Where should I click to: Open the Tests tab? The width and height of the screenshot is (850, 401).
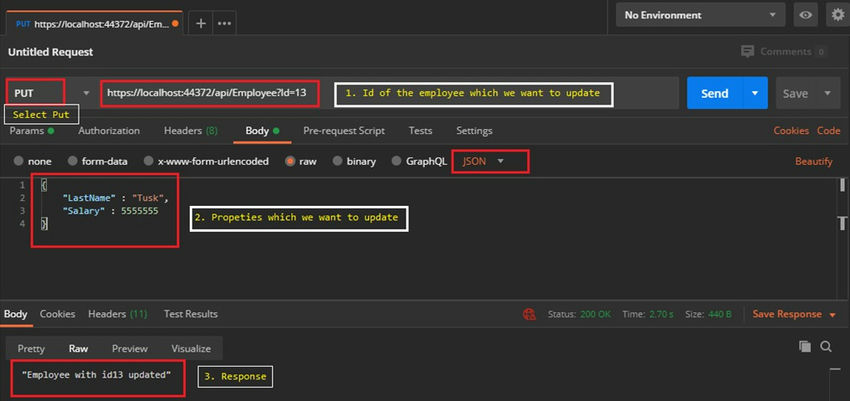point(420,131)
